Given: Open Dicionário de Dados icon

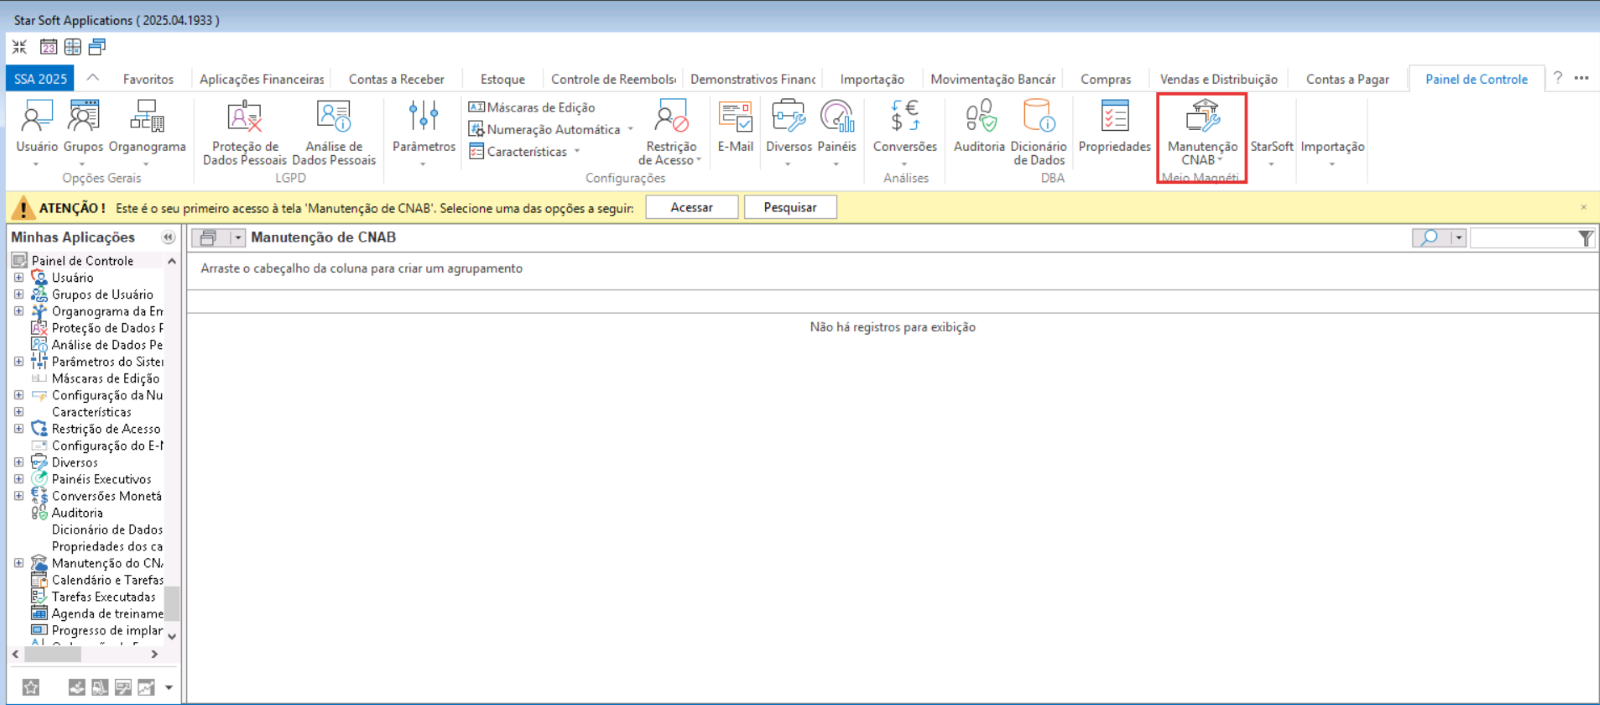Looking at the screenshot, I should click(x=1039, y=117).
